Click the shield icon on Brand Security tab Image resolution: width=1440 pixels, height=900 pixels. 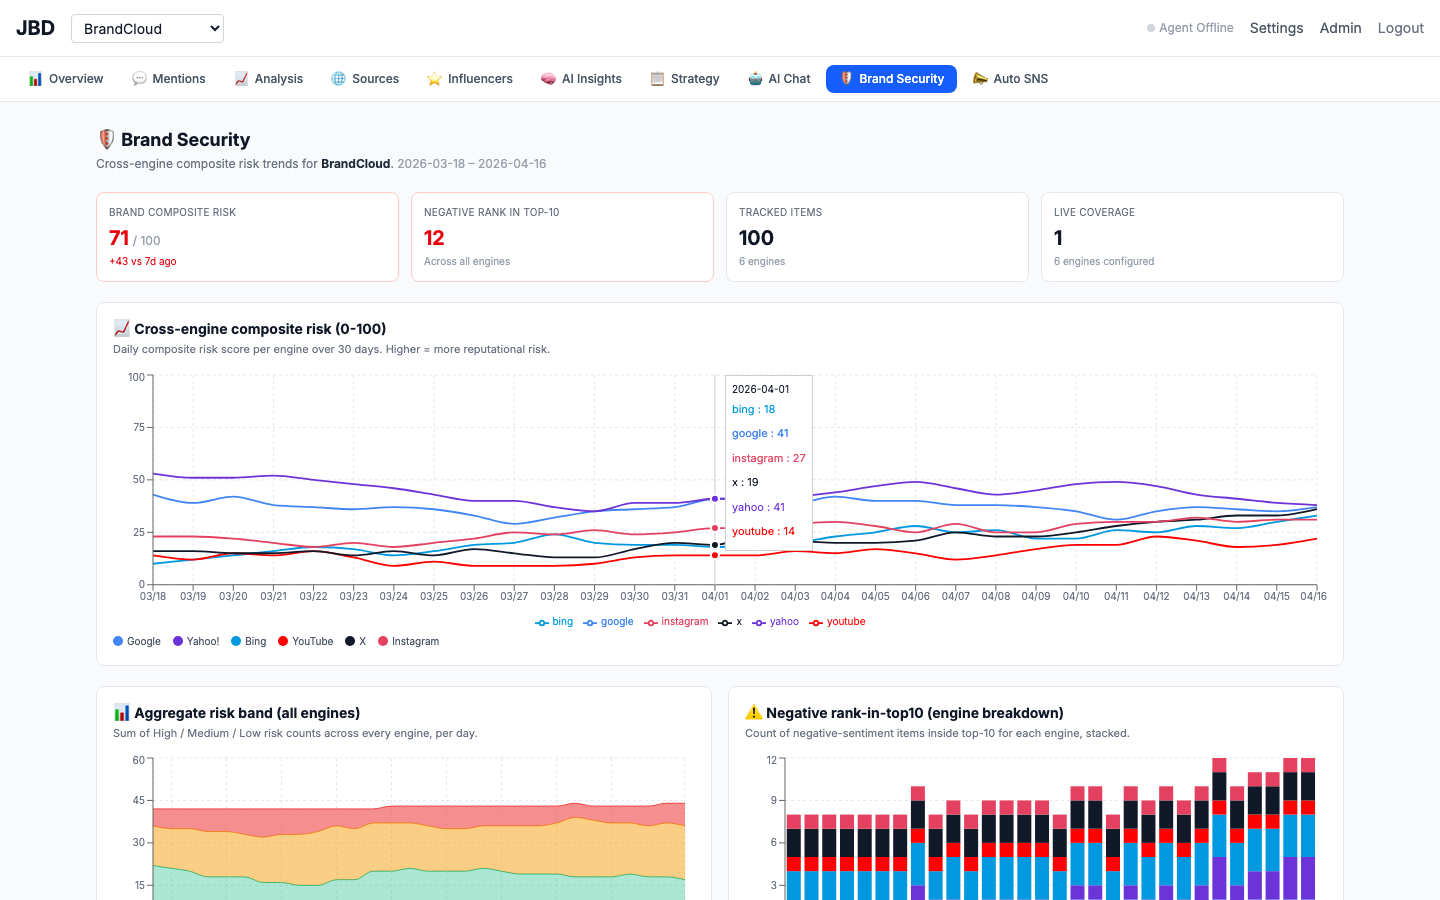846,79
